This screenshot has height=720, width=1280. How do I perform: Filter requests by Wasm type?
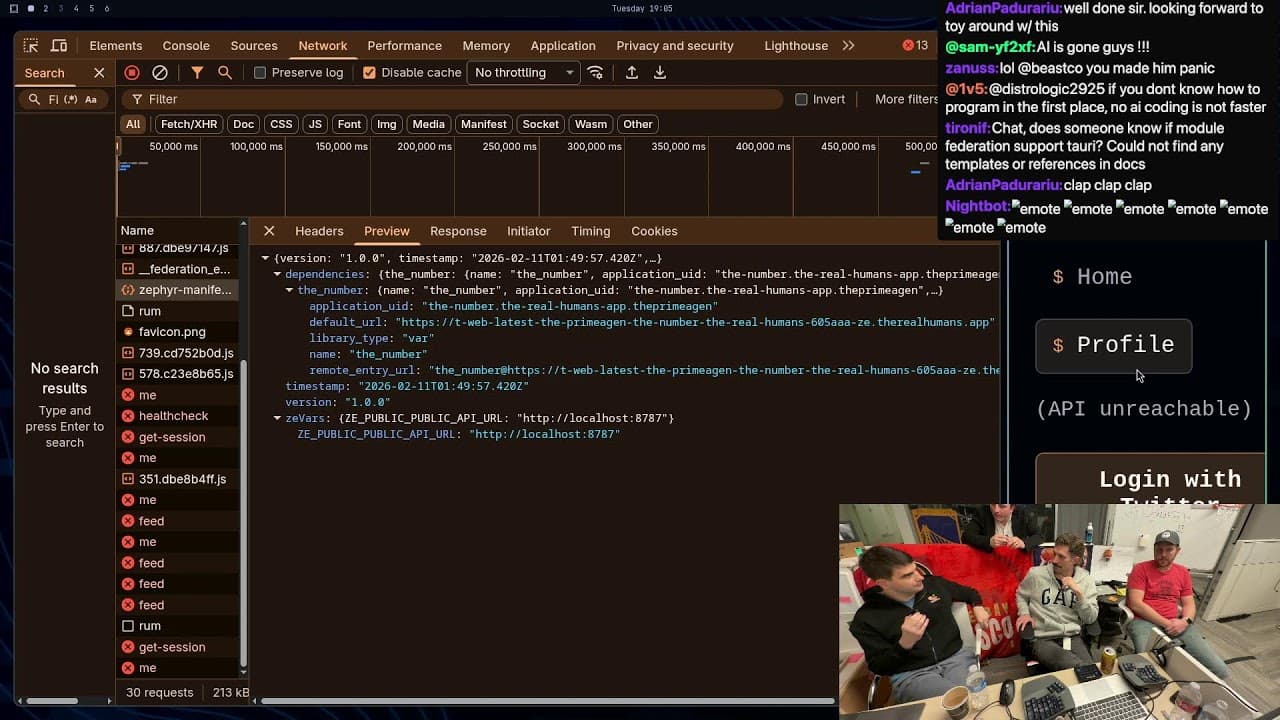coord(591,124)
